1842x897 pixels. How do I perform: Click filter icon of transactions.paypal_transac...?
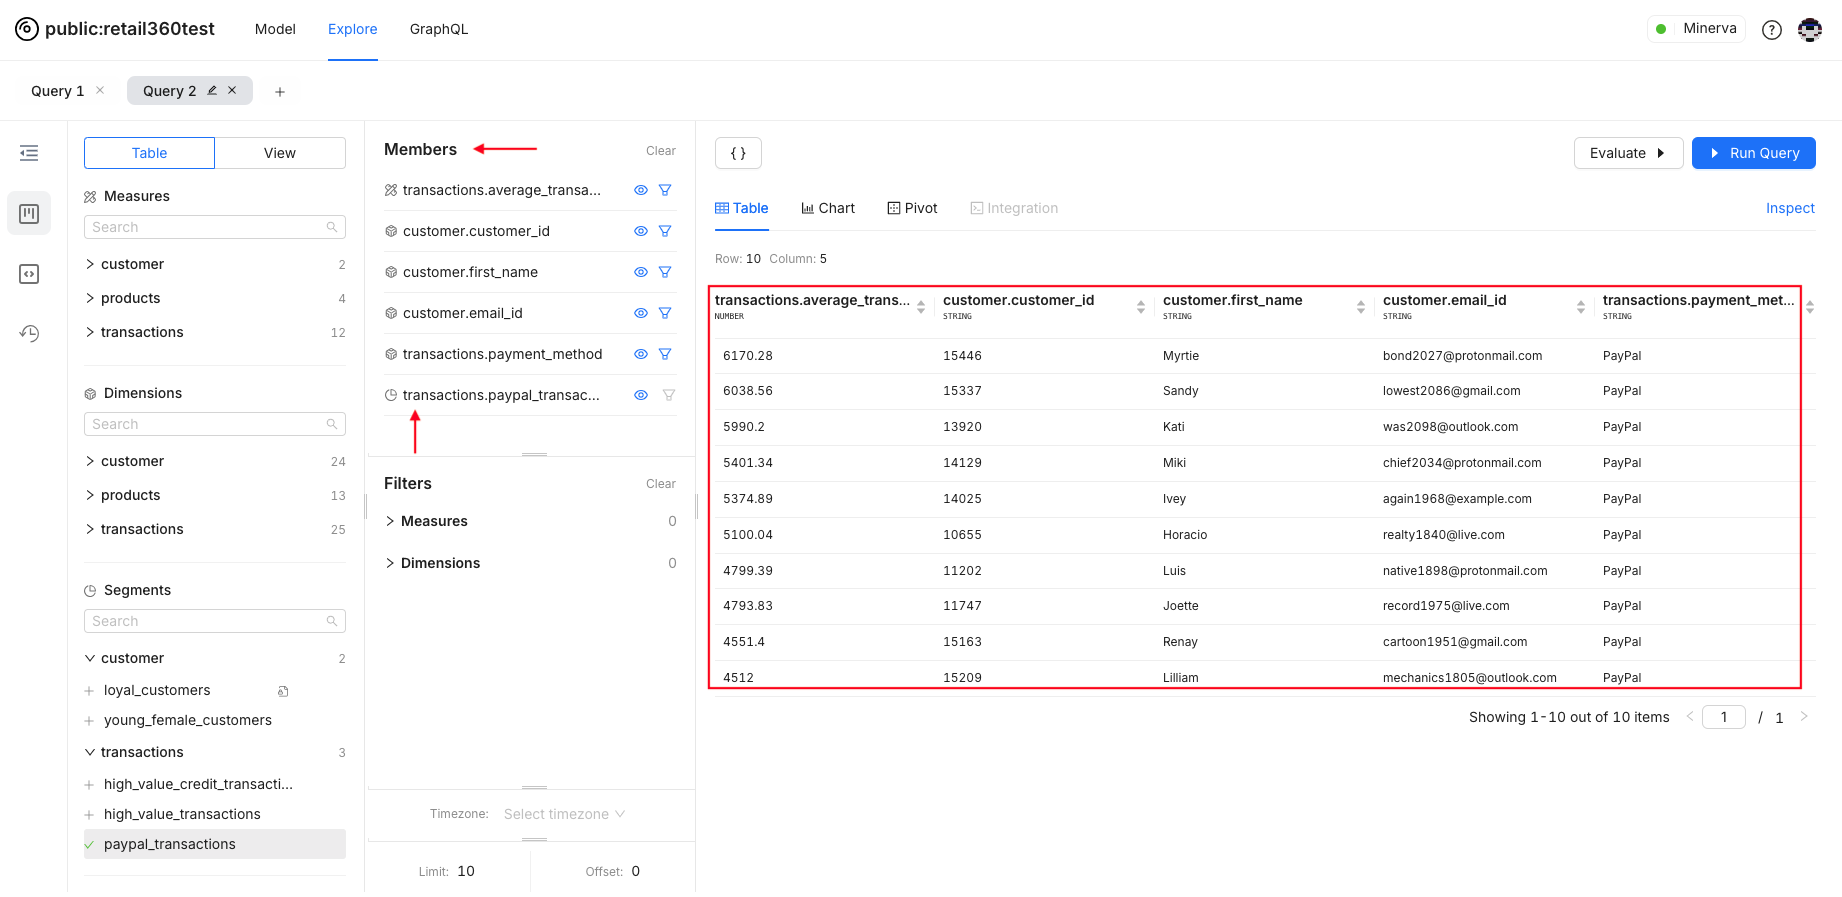click(x=669, y=395)
